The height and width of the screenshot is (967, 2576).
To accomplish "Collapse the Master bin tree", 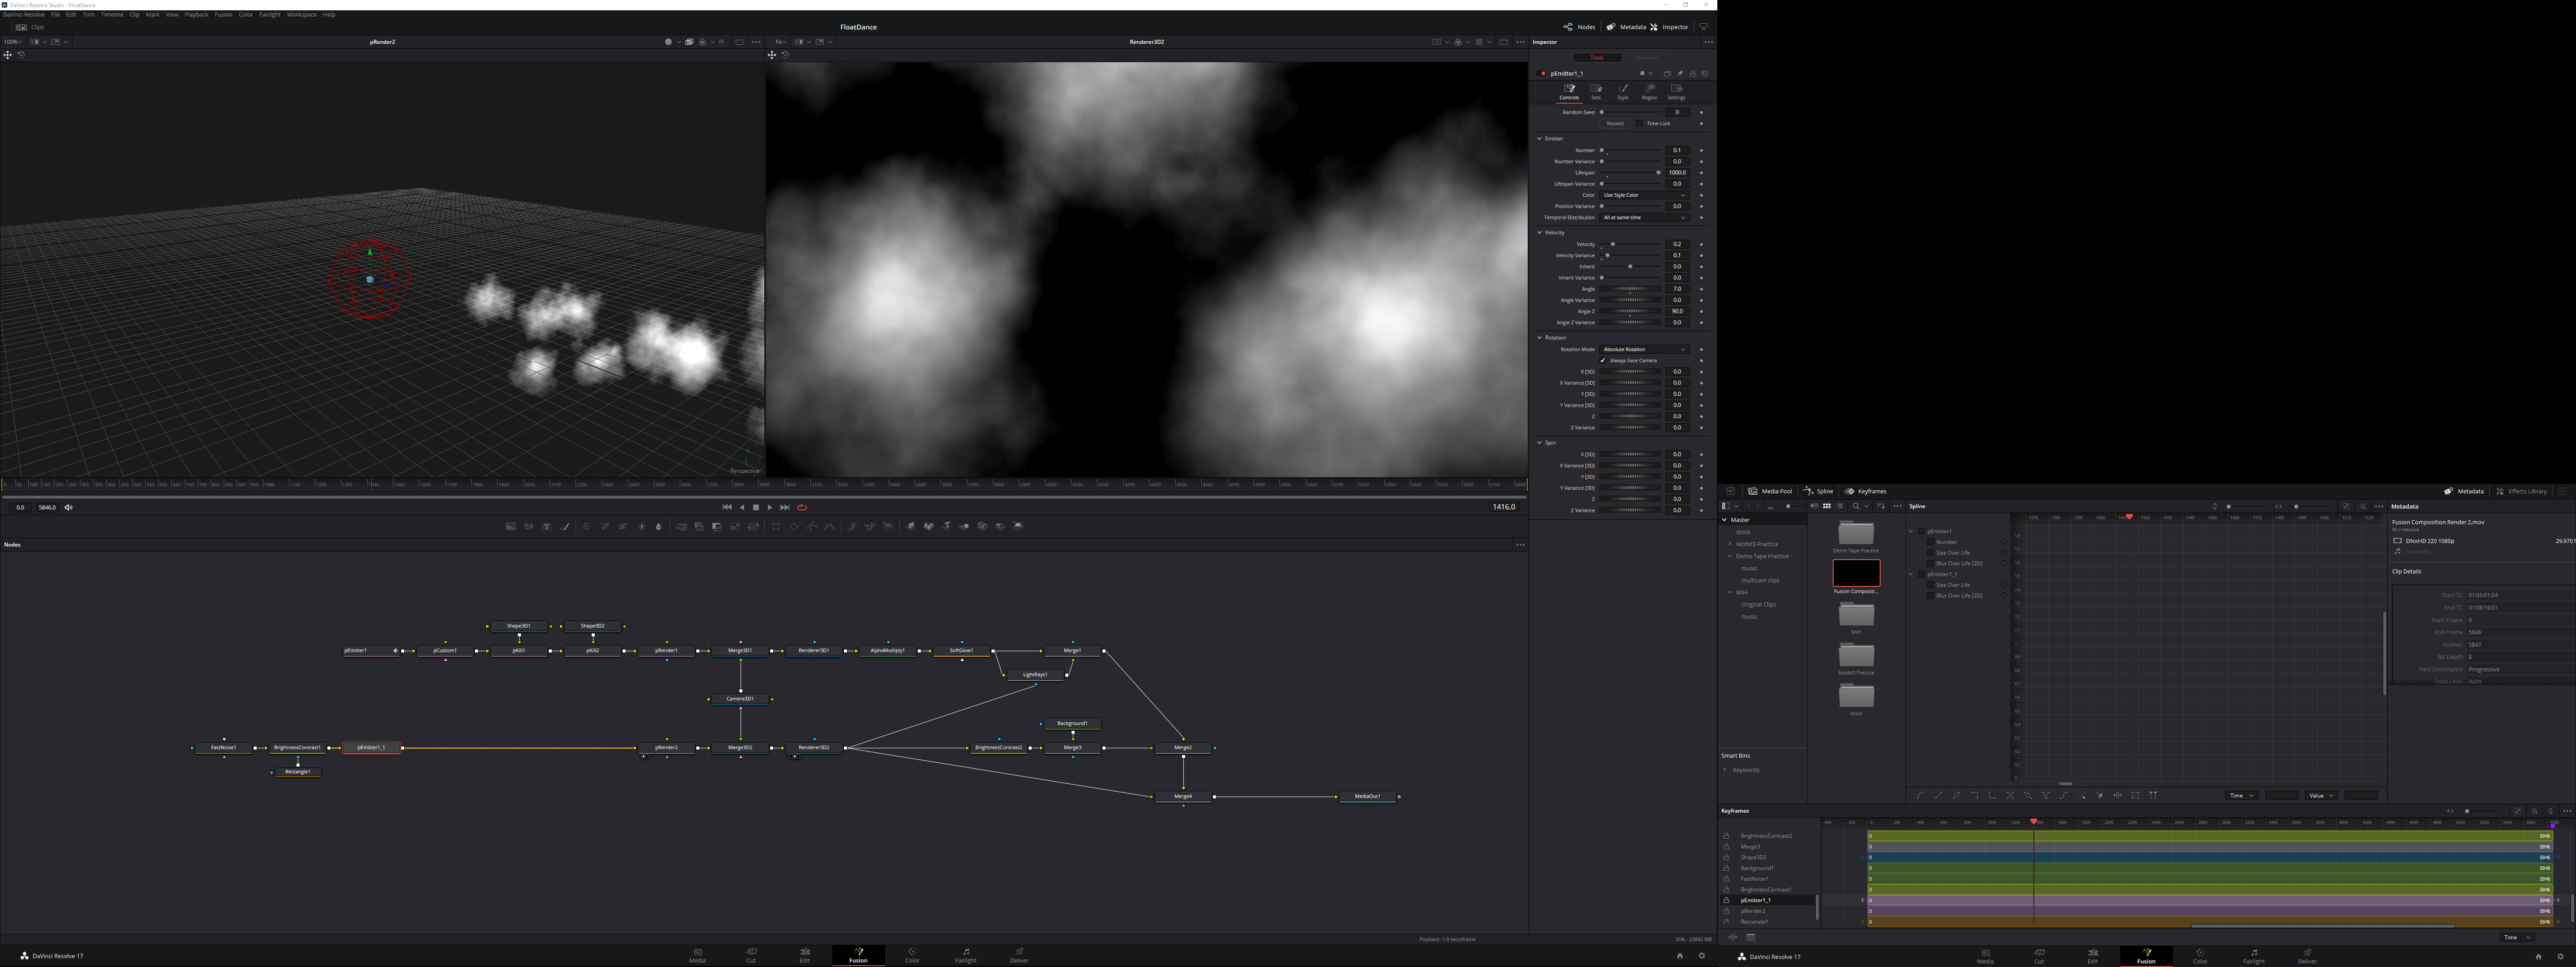I will 1725,520.
